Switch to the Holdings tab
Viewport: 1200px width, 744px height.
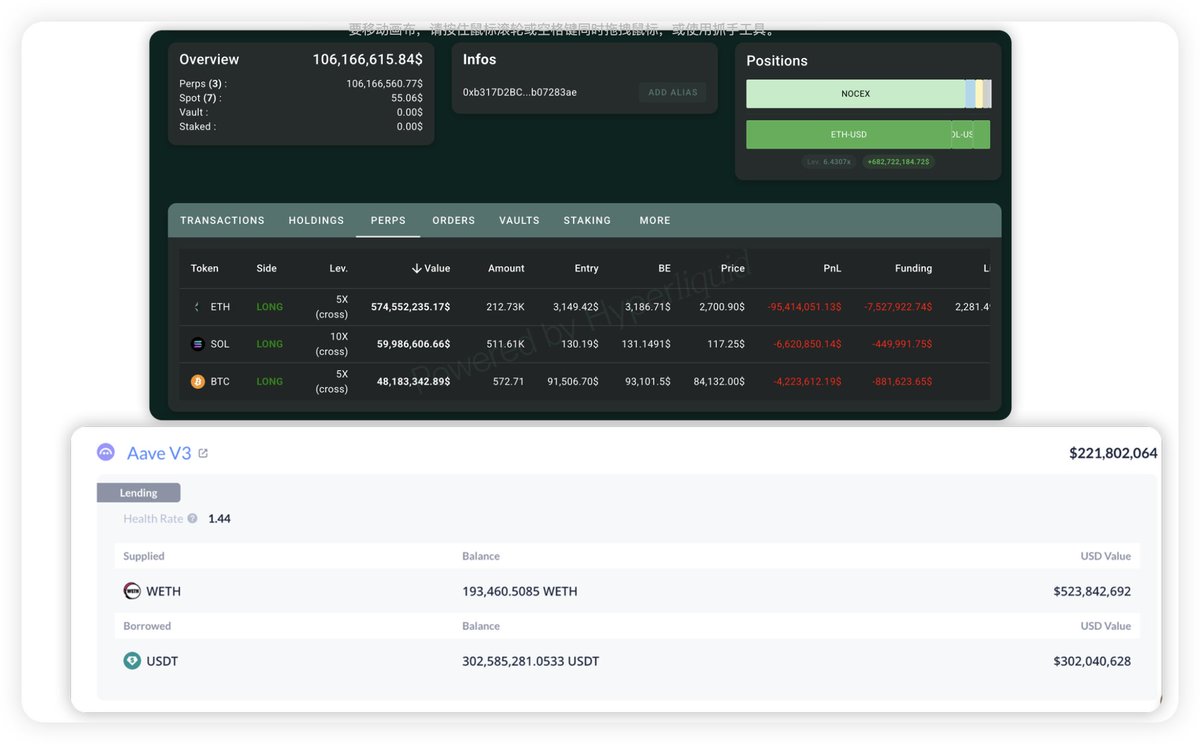(x=316, y=220)
